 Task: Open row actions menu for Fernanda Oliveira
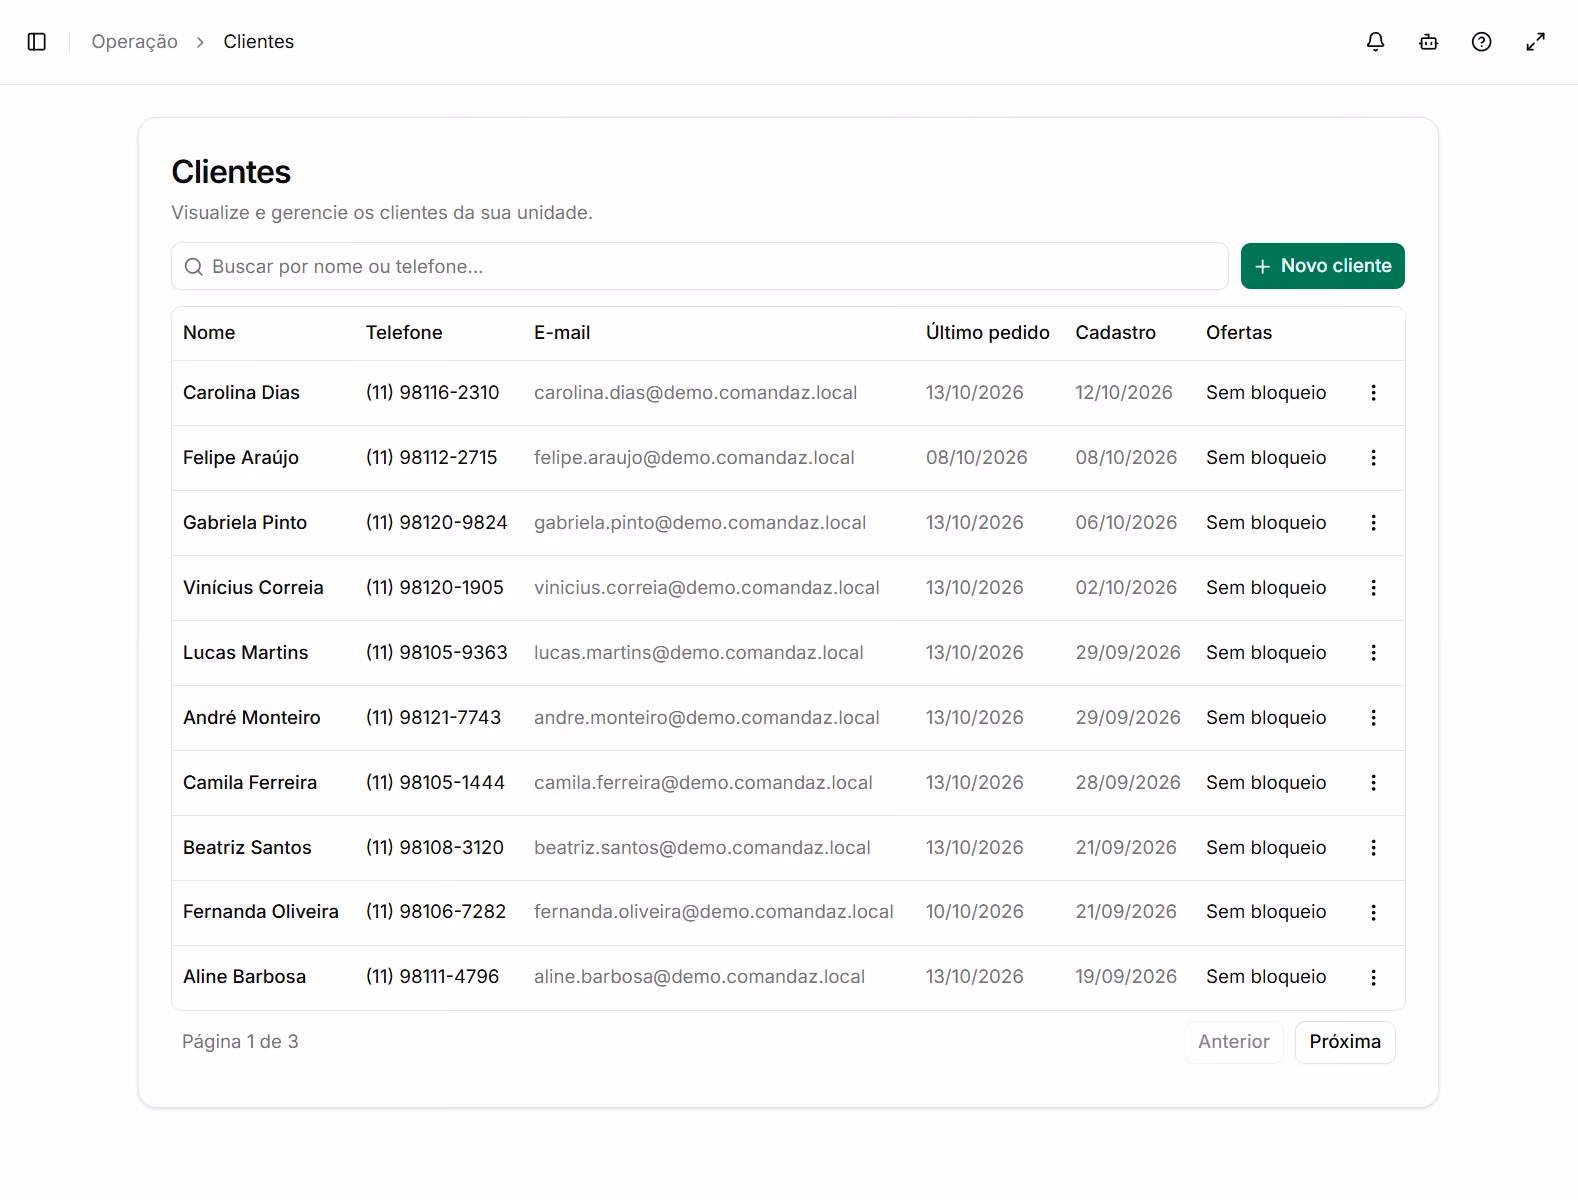pyautogui.click(x=1373, y=912)
